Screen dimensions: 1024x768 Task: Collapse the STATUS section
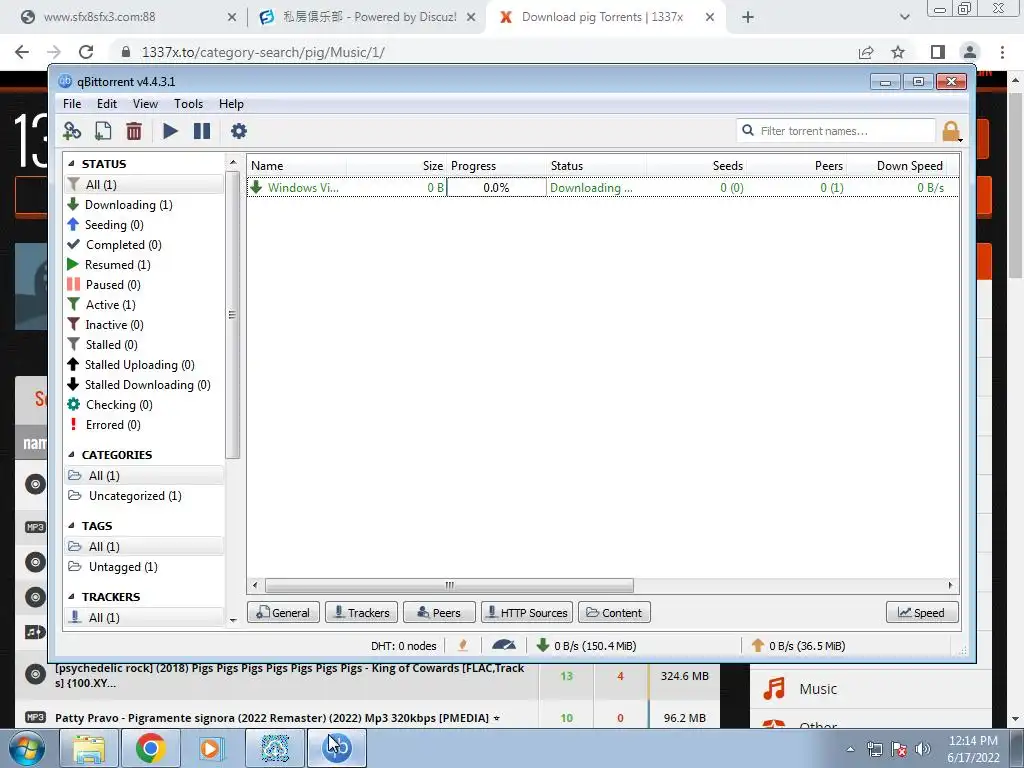coord(71,164)
